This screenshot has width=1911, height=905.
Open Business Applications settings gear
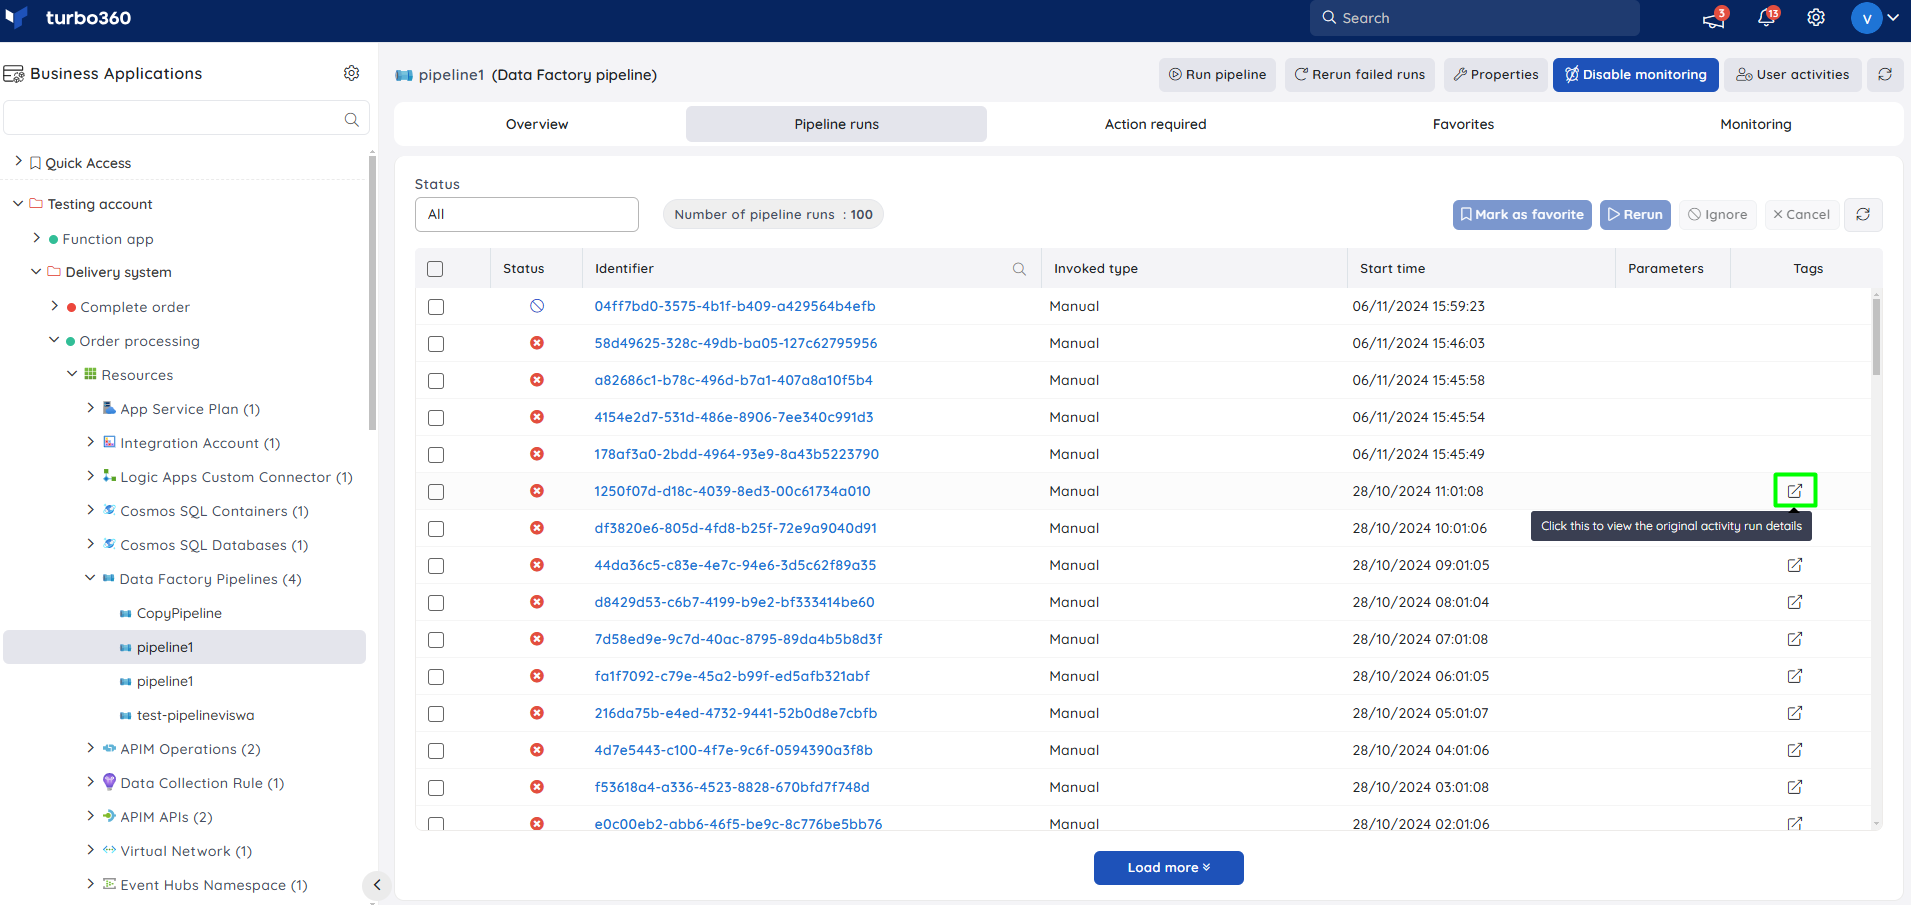click(351, 73)
